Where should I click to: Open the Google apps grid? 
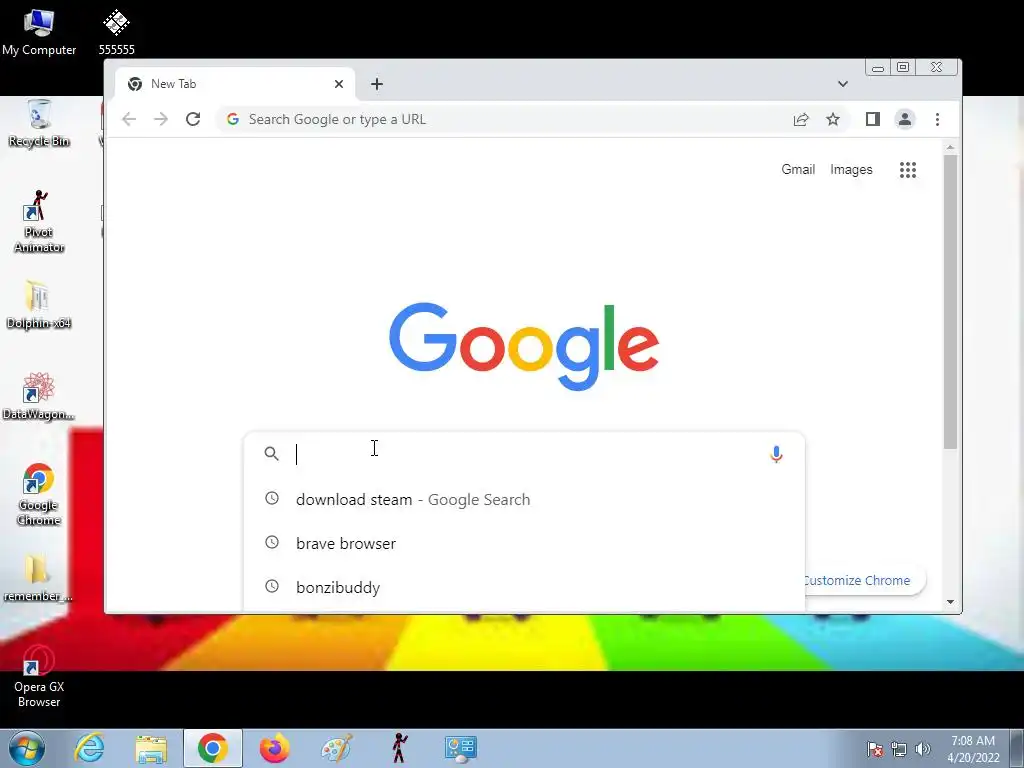[908, 170]
